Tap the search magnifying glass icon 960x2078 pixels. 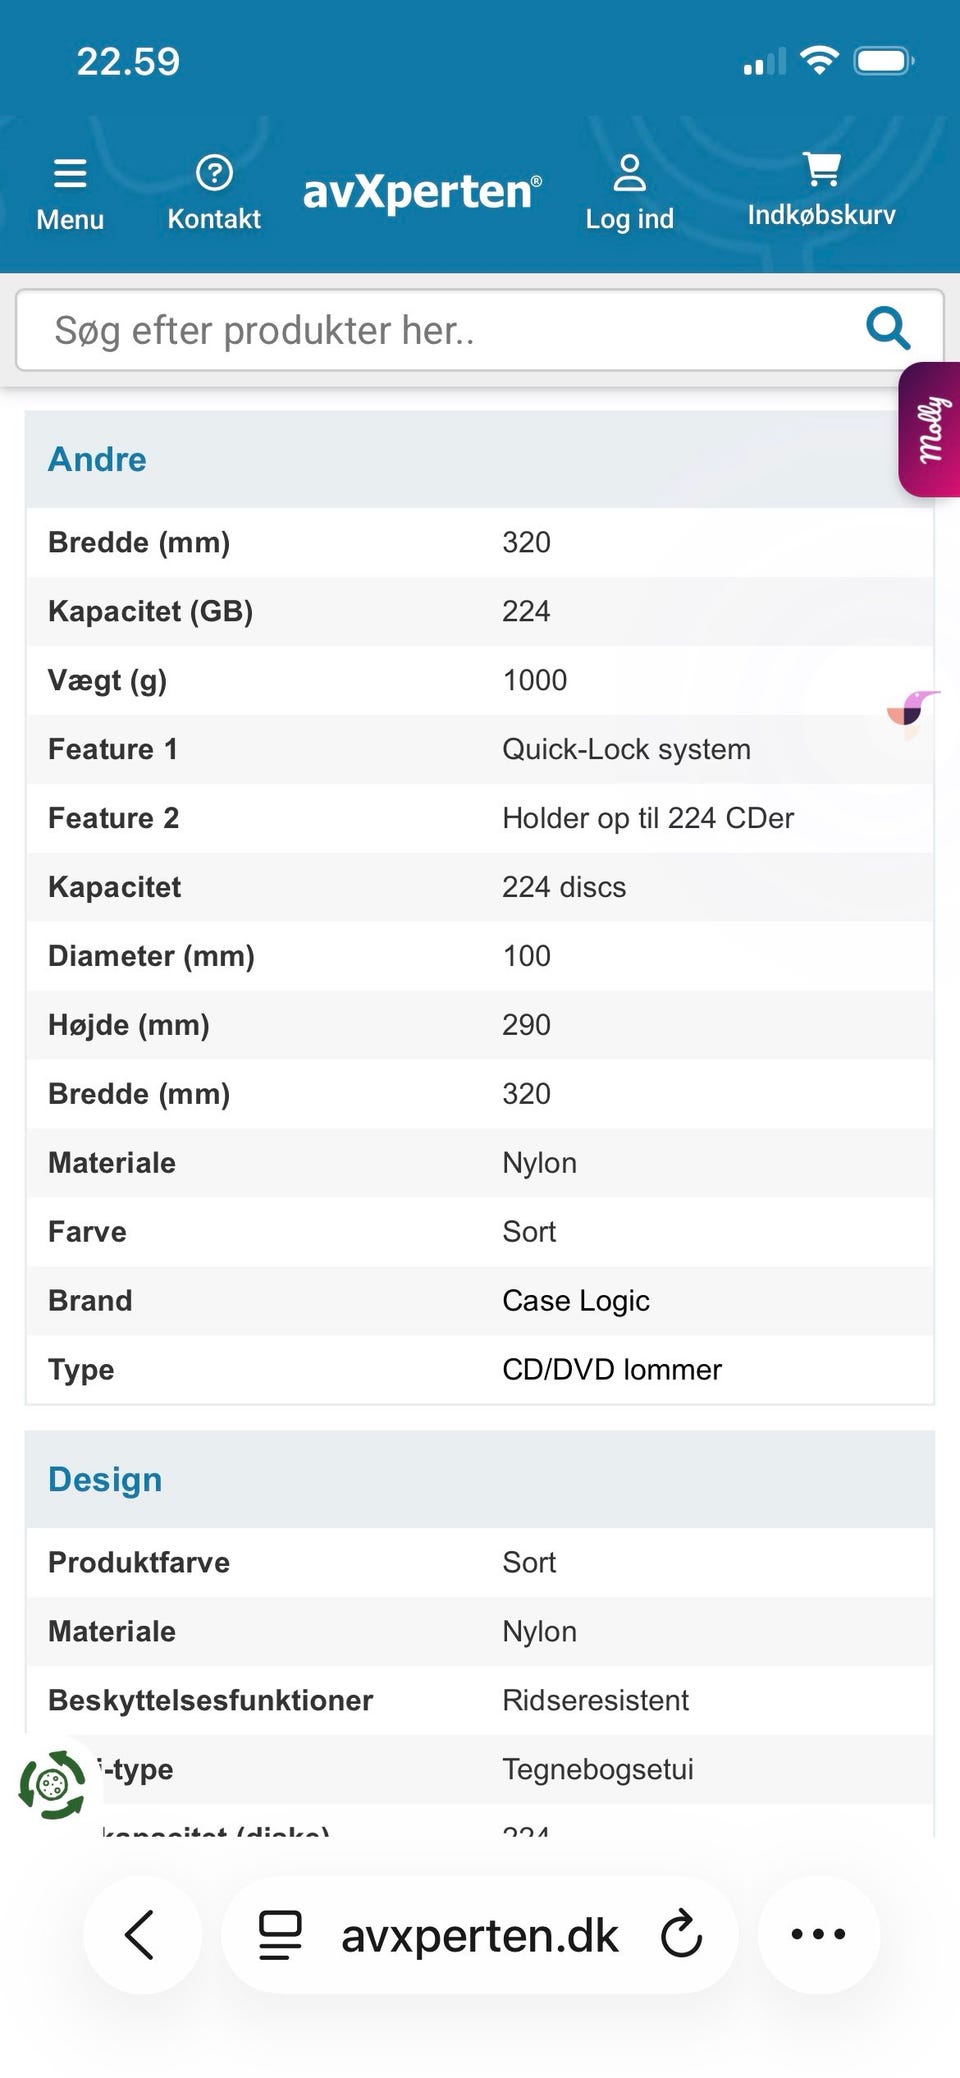click(887, 329)
